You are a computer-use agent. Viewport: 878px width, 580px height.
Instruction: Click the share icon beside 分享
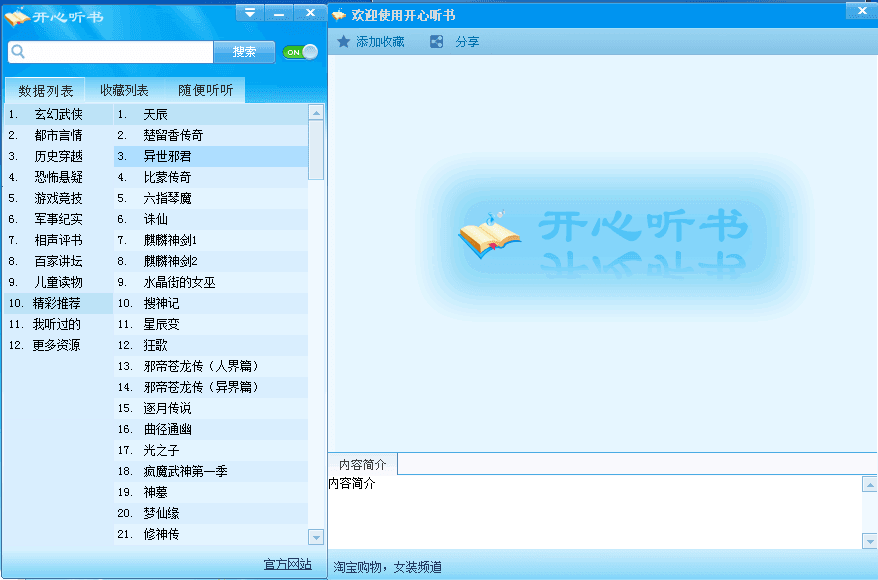(x=436, y=42)
